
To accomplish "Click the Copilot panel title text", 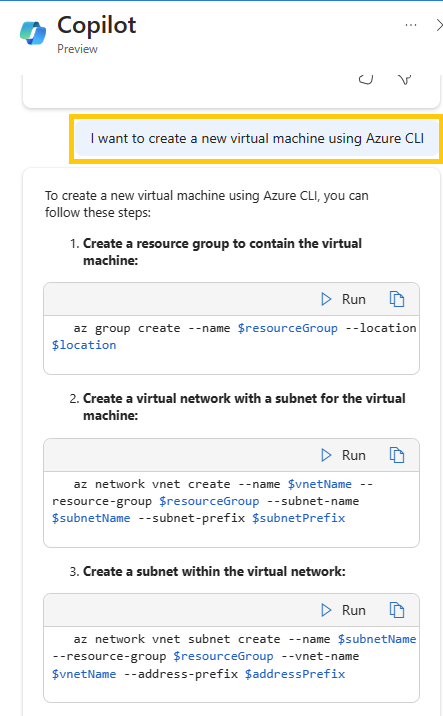I will (x=96, y=25).
